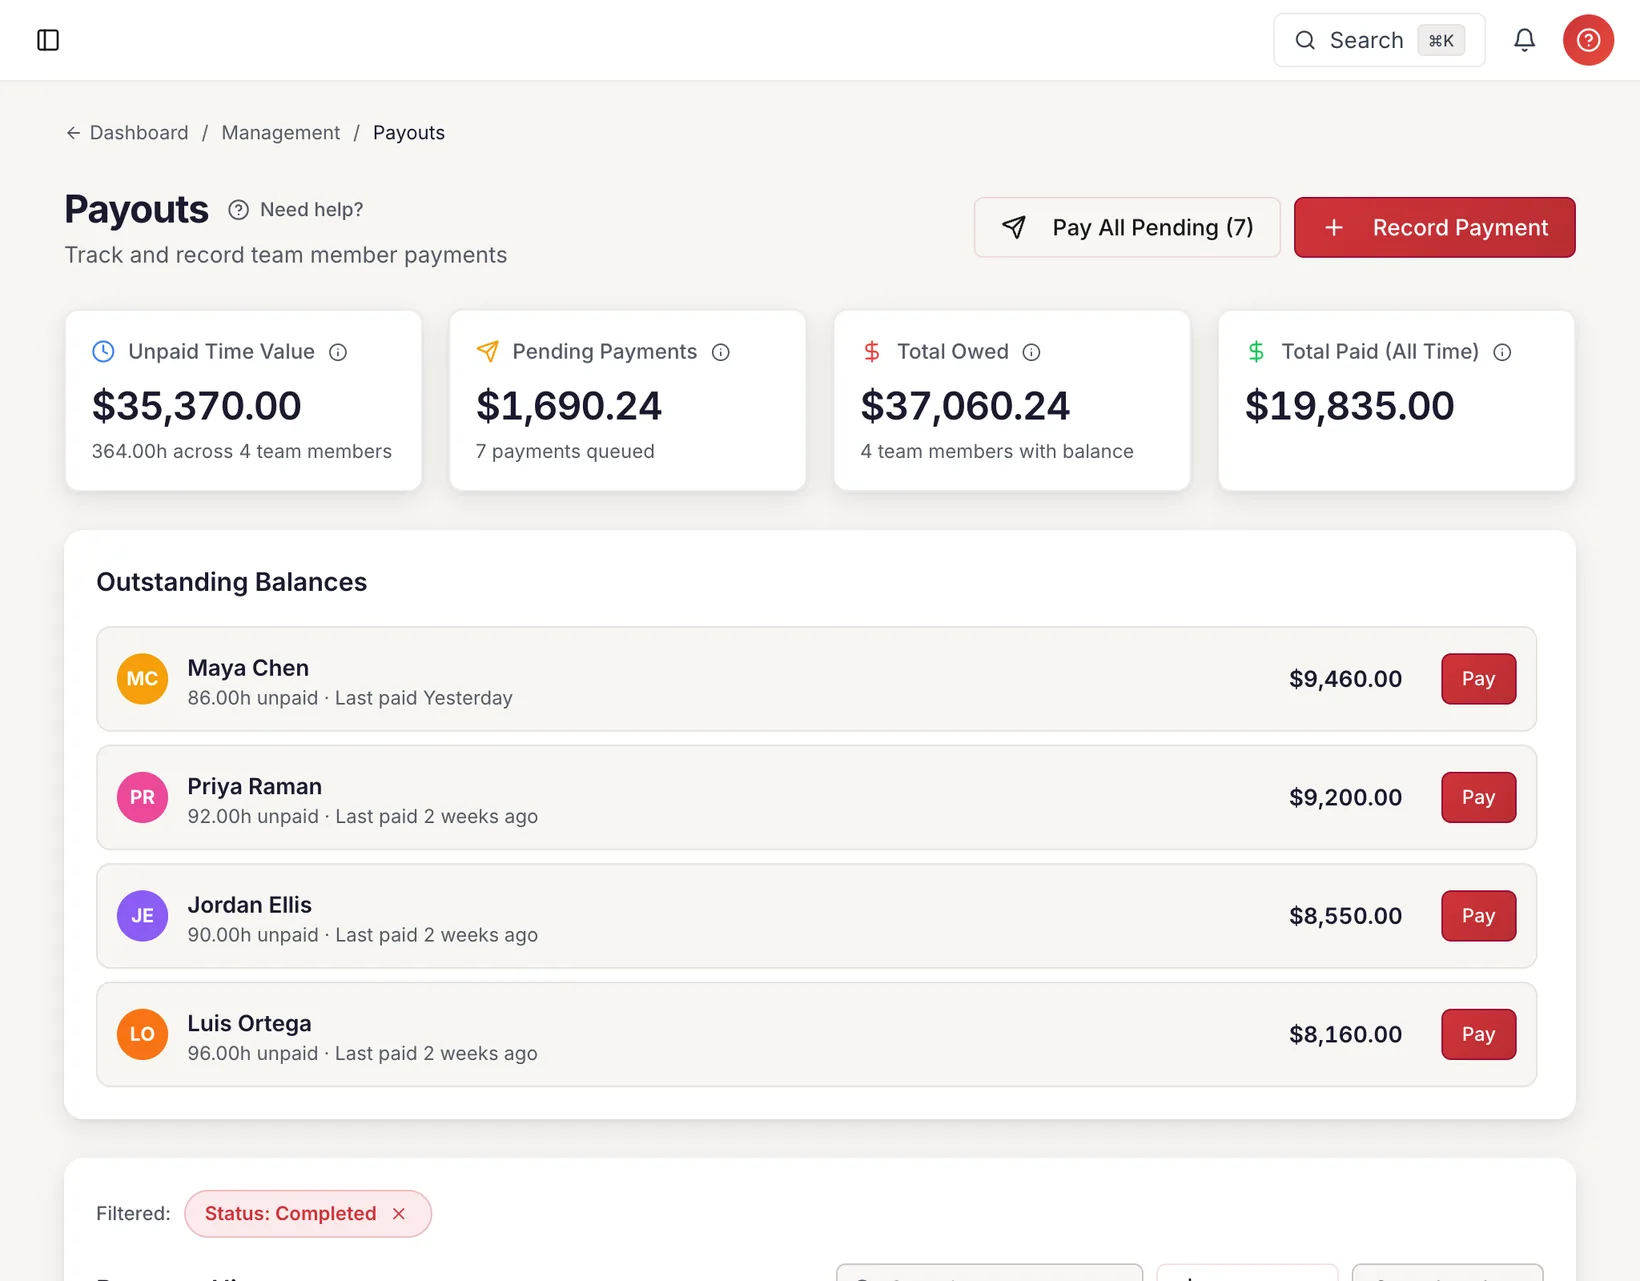
Task: Click the Outstanding Balances heading
Action: click(232, 582)
